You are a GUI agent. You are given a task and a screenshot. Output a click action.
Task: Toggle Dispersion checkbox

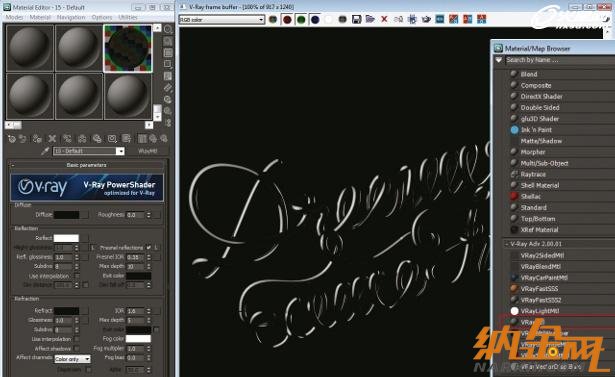(x=89, y=370)
